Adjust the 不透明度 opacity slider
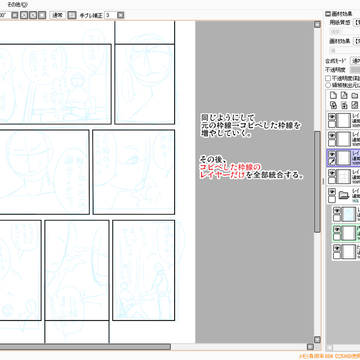The width and height of the screenshot is (360, 360). click(355, 70)
